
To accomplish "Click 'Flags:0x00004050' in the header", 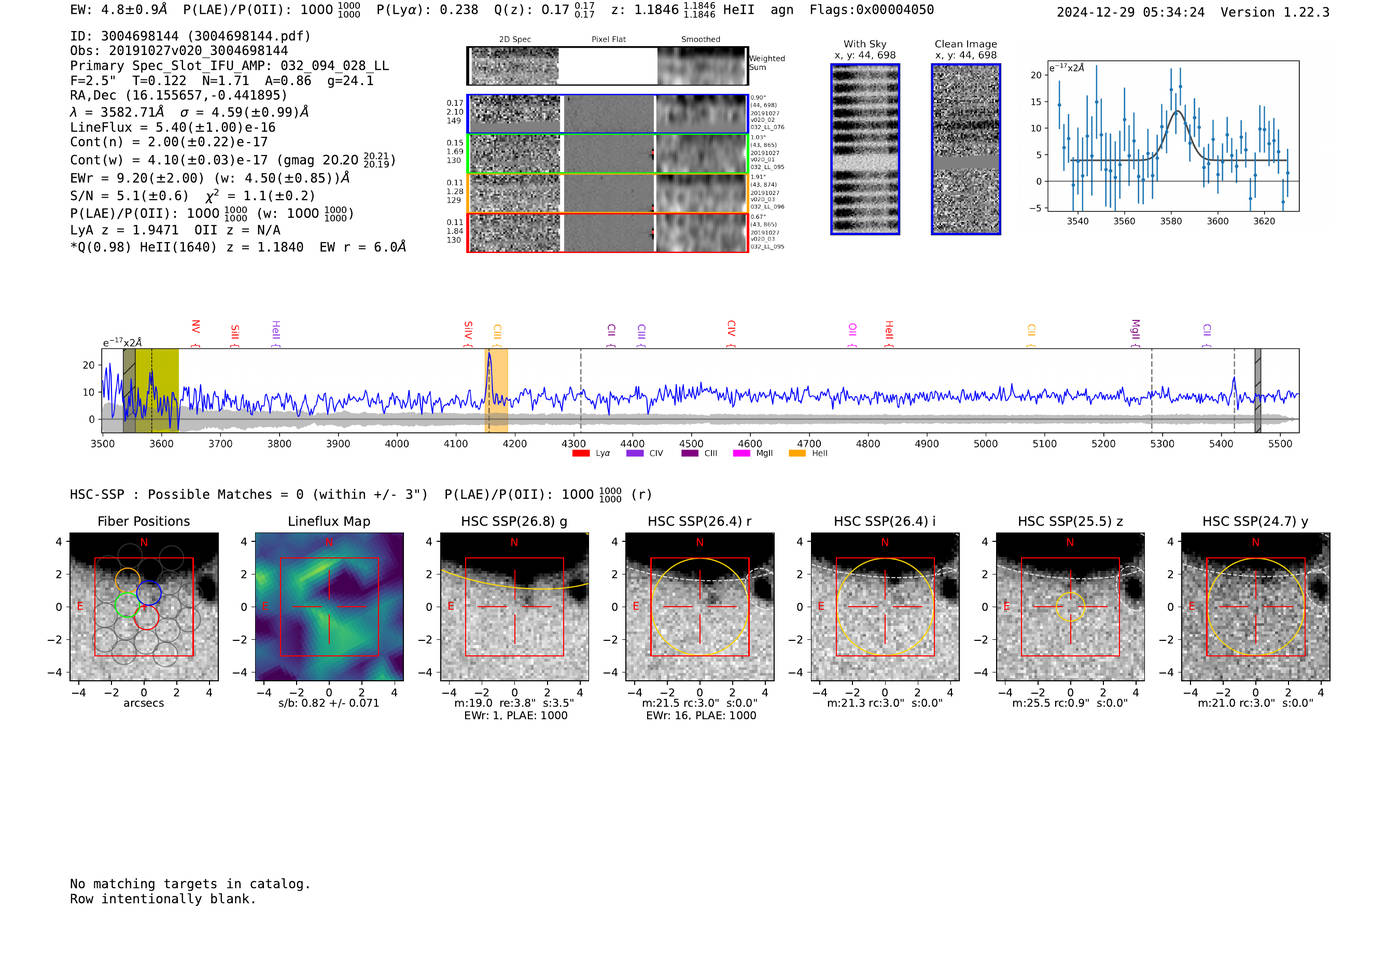I will click(872, 10).
